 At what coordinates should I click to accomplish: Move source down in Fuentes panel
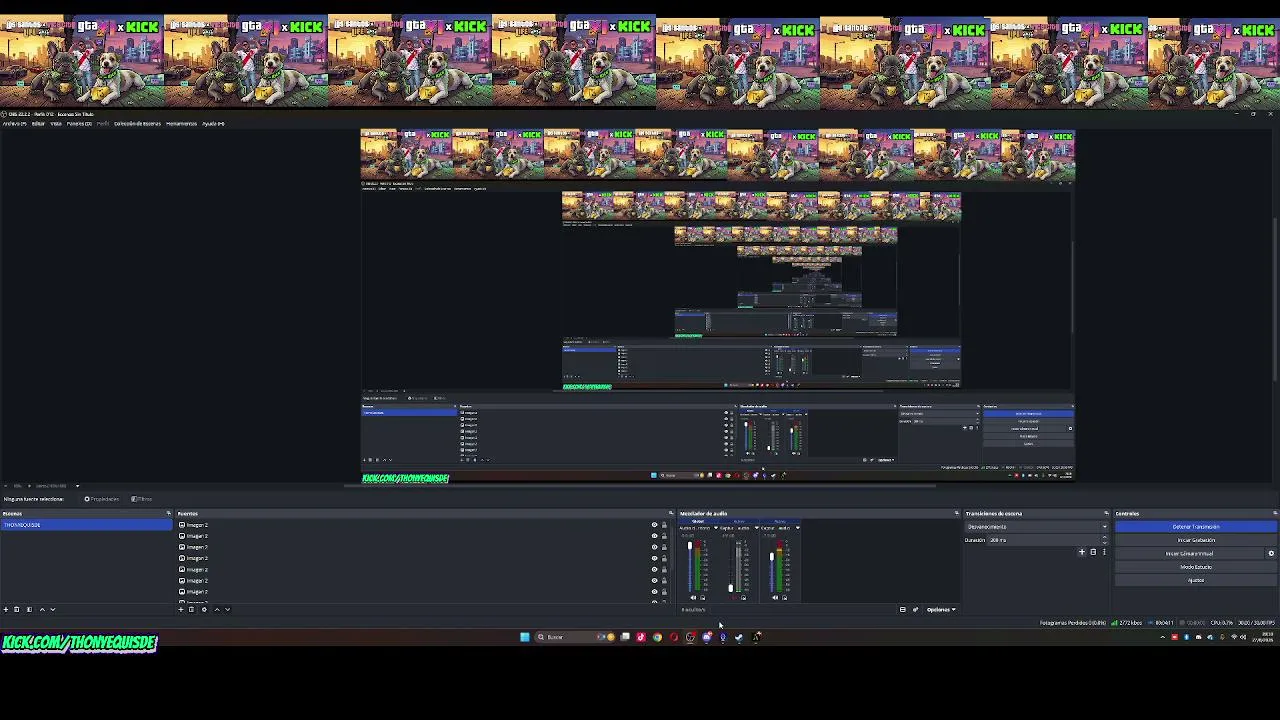click(x=227, y=609)
